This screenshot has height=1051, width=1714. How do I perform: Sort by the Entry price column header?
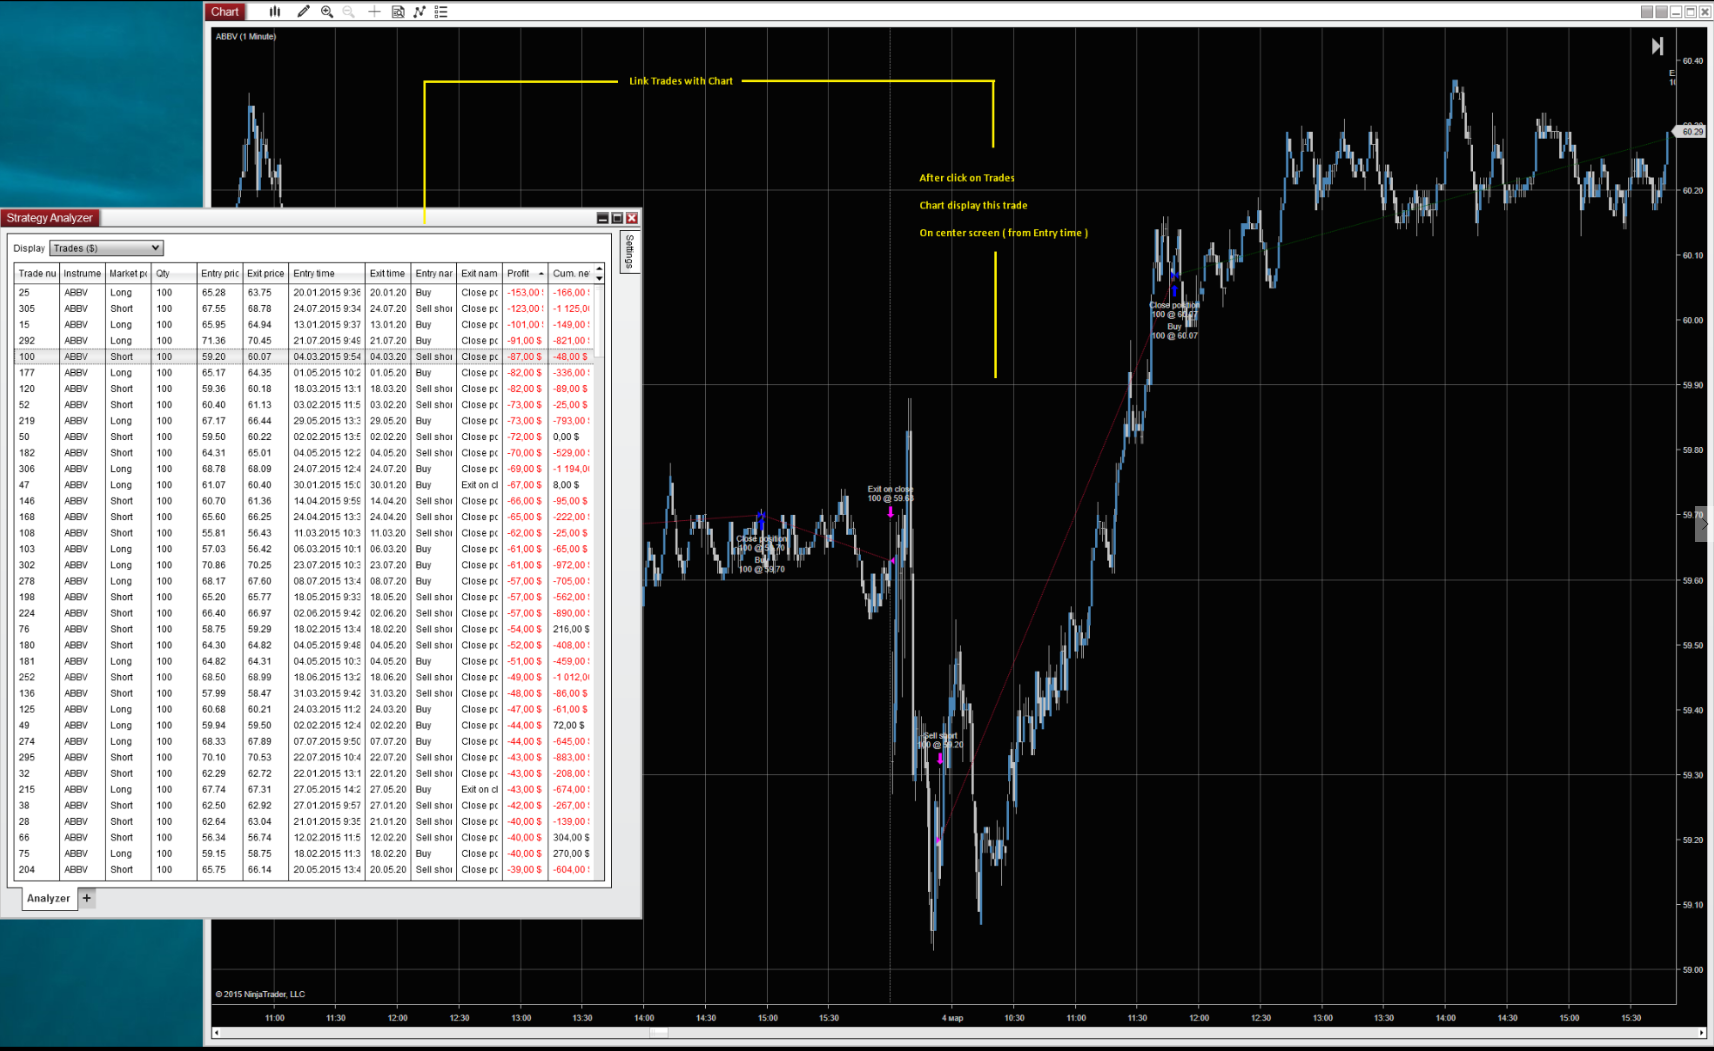click(220, 273)
